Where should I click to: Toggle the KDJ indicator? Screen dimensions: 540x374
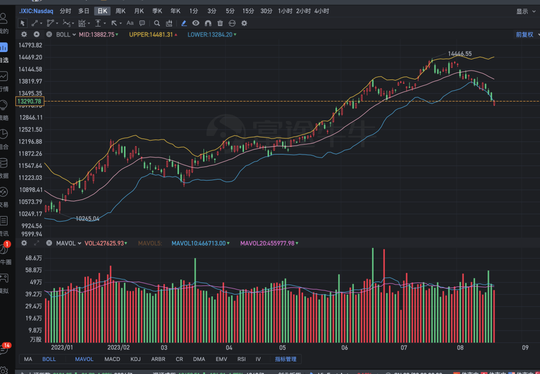(x=136, y=359)
